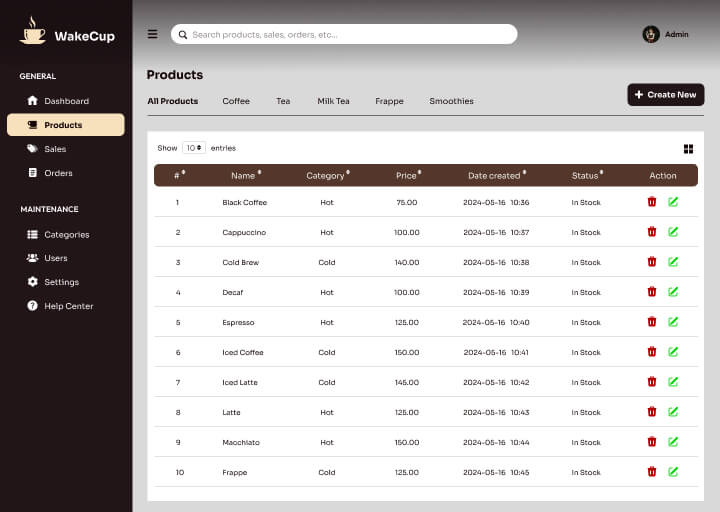Screen dimensions: 720x512
Task: Click the 75.00 price cell
Action: [x=407, y=203]
